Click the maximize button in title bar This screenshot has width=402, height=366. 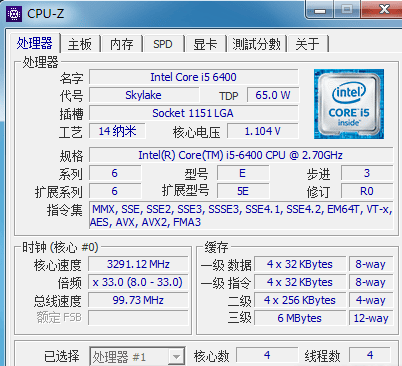(x=347, y=9)
